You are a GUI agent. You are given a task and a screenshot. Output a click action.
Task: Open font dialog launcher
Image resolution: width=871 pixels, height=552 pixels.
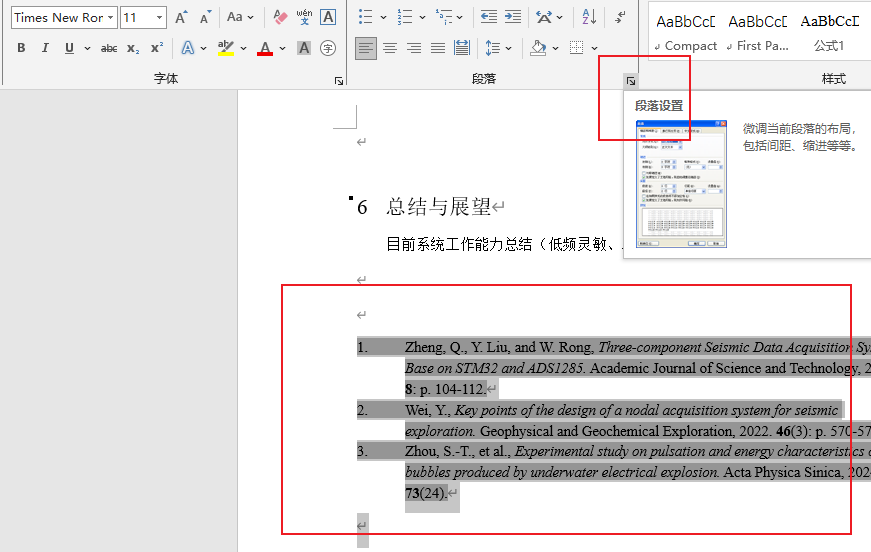pos(339,81)
